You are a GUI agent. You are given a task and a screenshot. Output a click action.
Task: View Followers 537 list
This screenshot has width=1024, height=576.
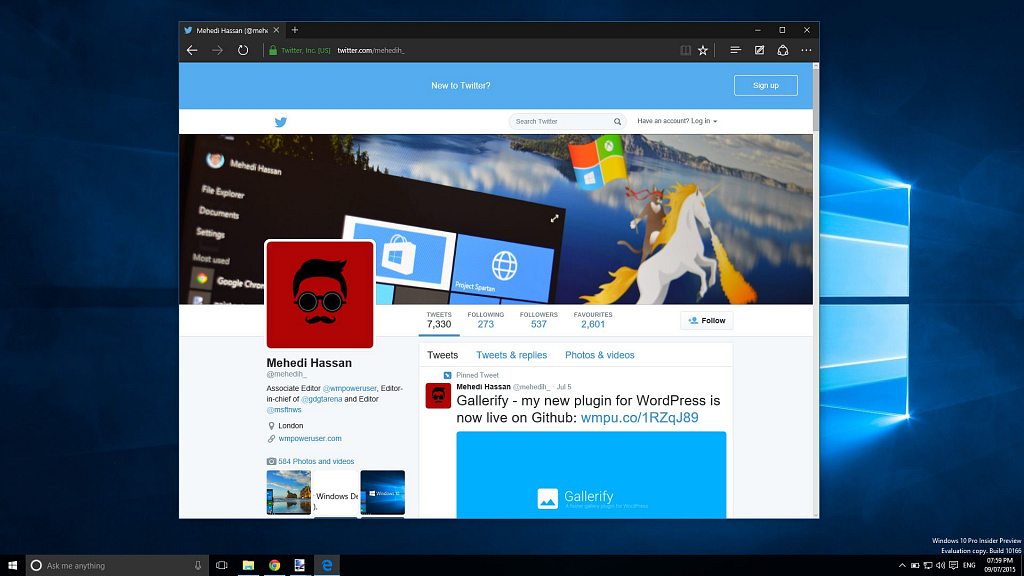tap(539, 319)
